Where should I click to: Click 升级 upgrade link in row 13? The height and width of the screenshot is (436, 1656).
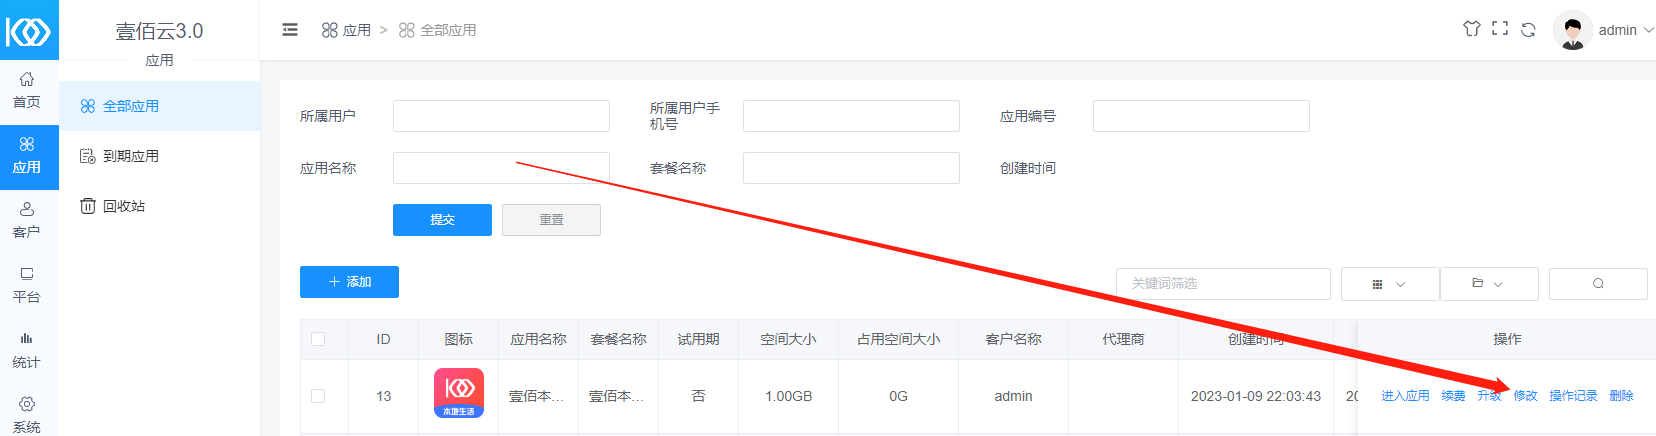[1489, 396]
